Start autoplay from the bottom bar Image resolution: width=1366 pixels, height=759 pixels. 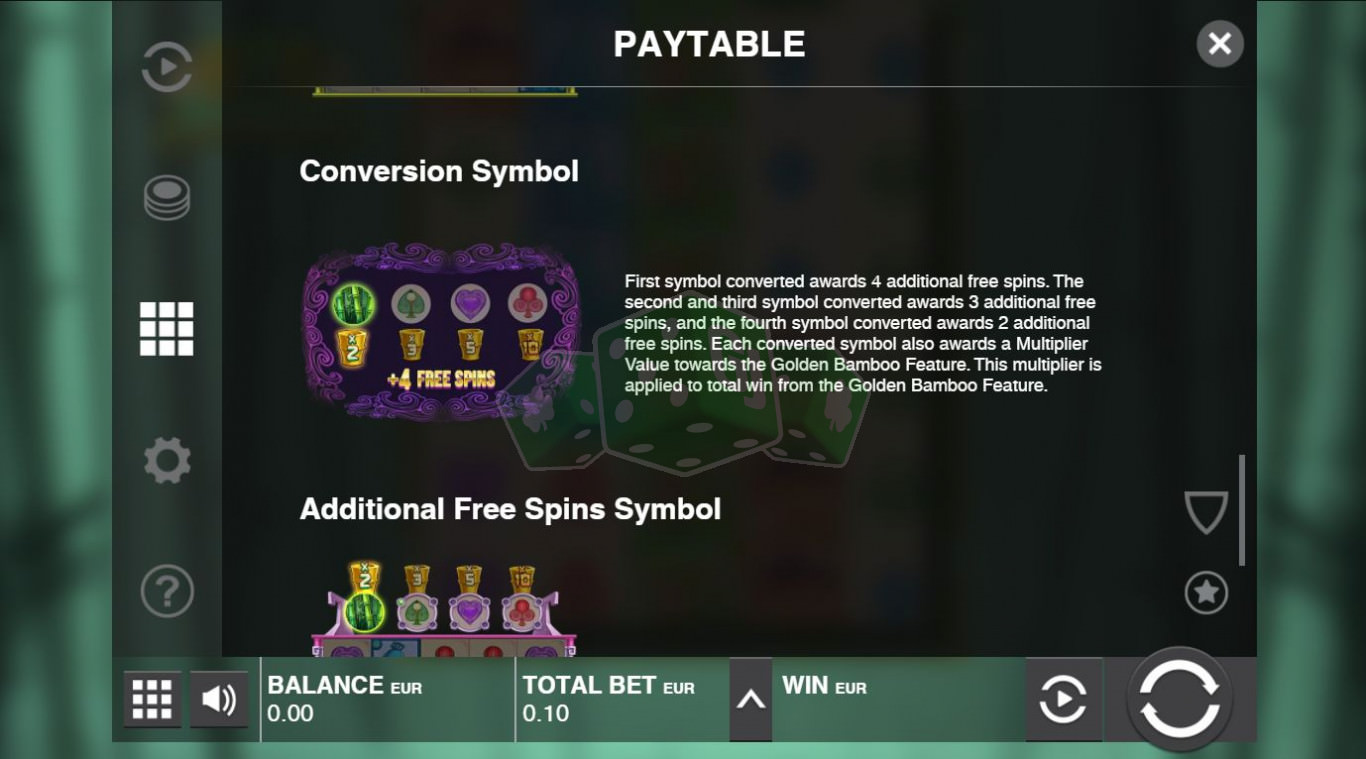point(1063,700)
